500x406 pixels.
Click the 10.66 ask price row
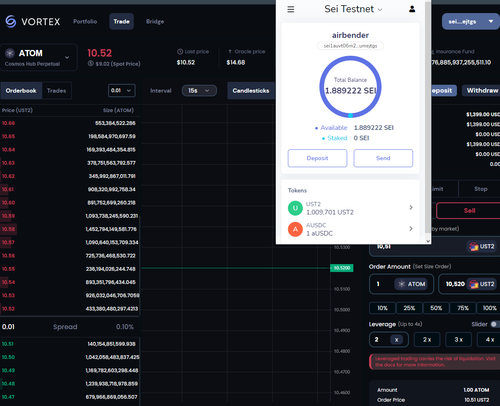pos(70,123)
